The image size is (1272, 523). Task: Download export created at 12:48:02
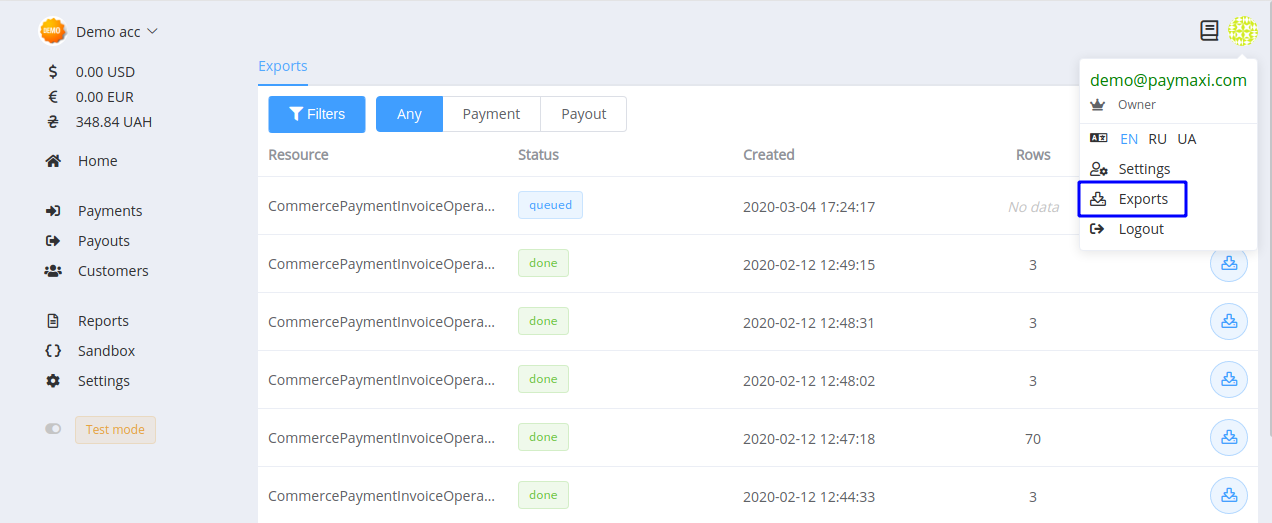1229,380
